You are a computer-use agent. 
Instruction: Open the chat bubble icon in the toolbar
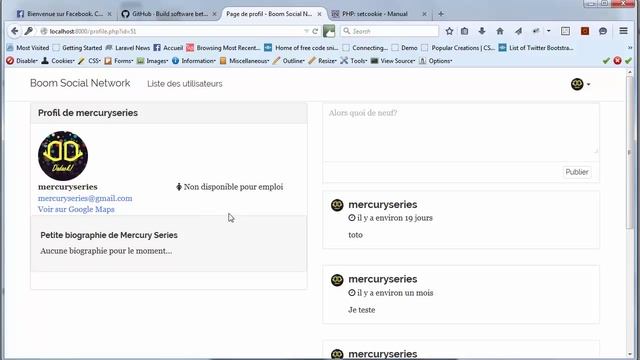[603, 31]
